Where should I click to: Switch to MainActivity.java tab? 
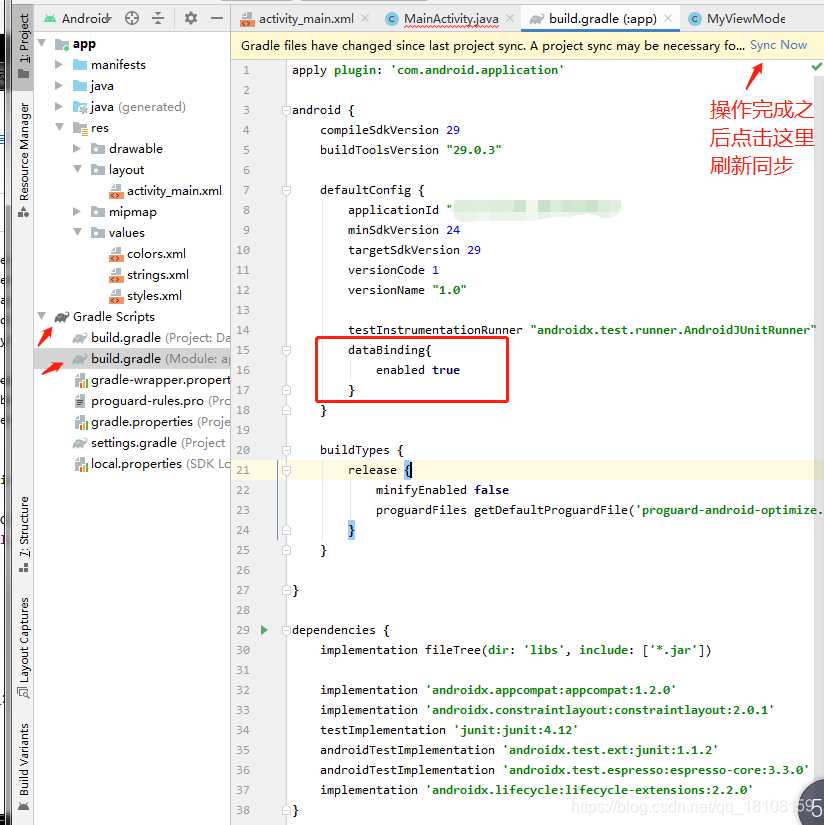pos(451,19)
